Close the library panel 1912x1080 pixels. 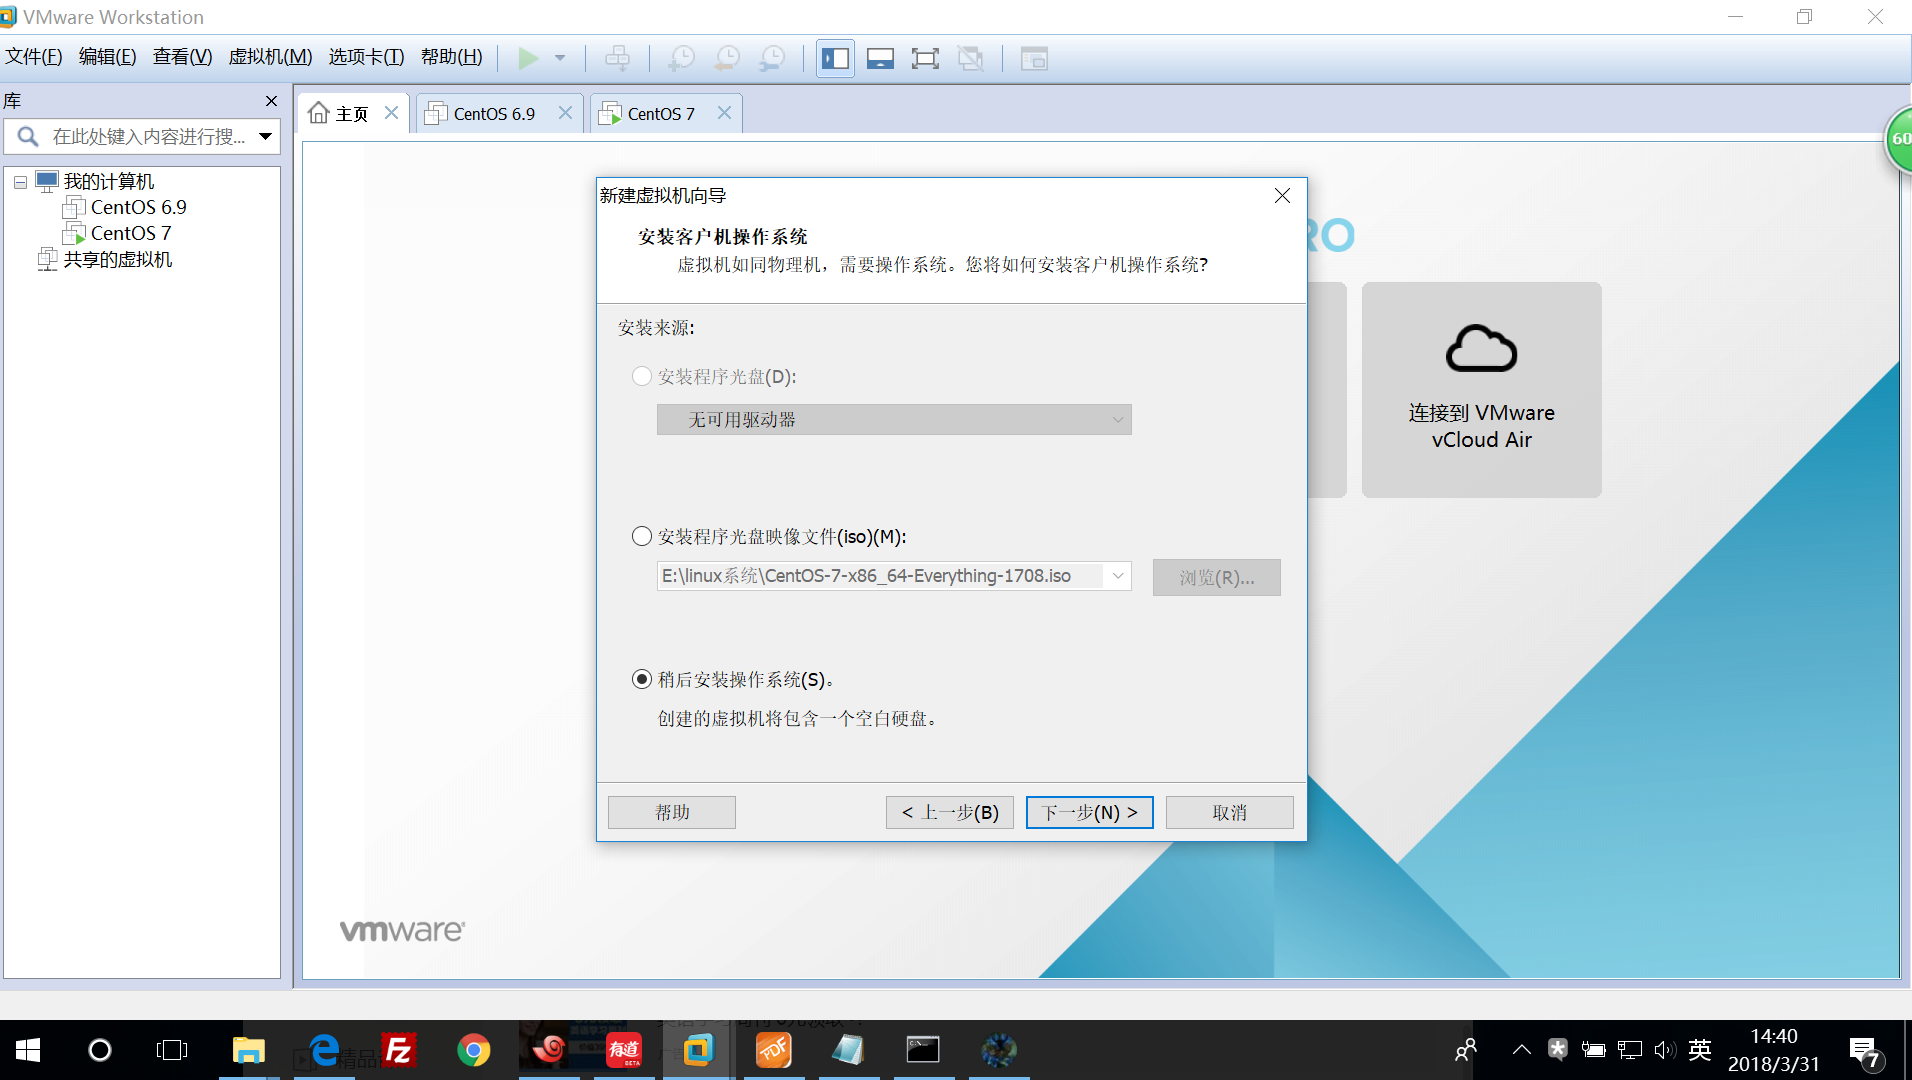click(271, 101)
